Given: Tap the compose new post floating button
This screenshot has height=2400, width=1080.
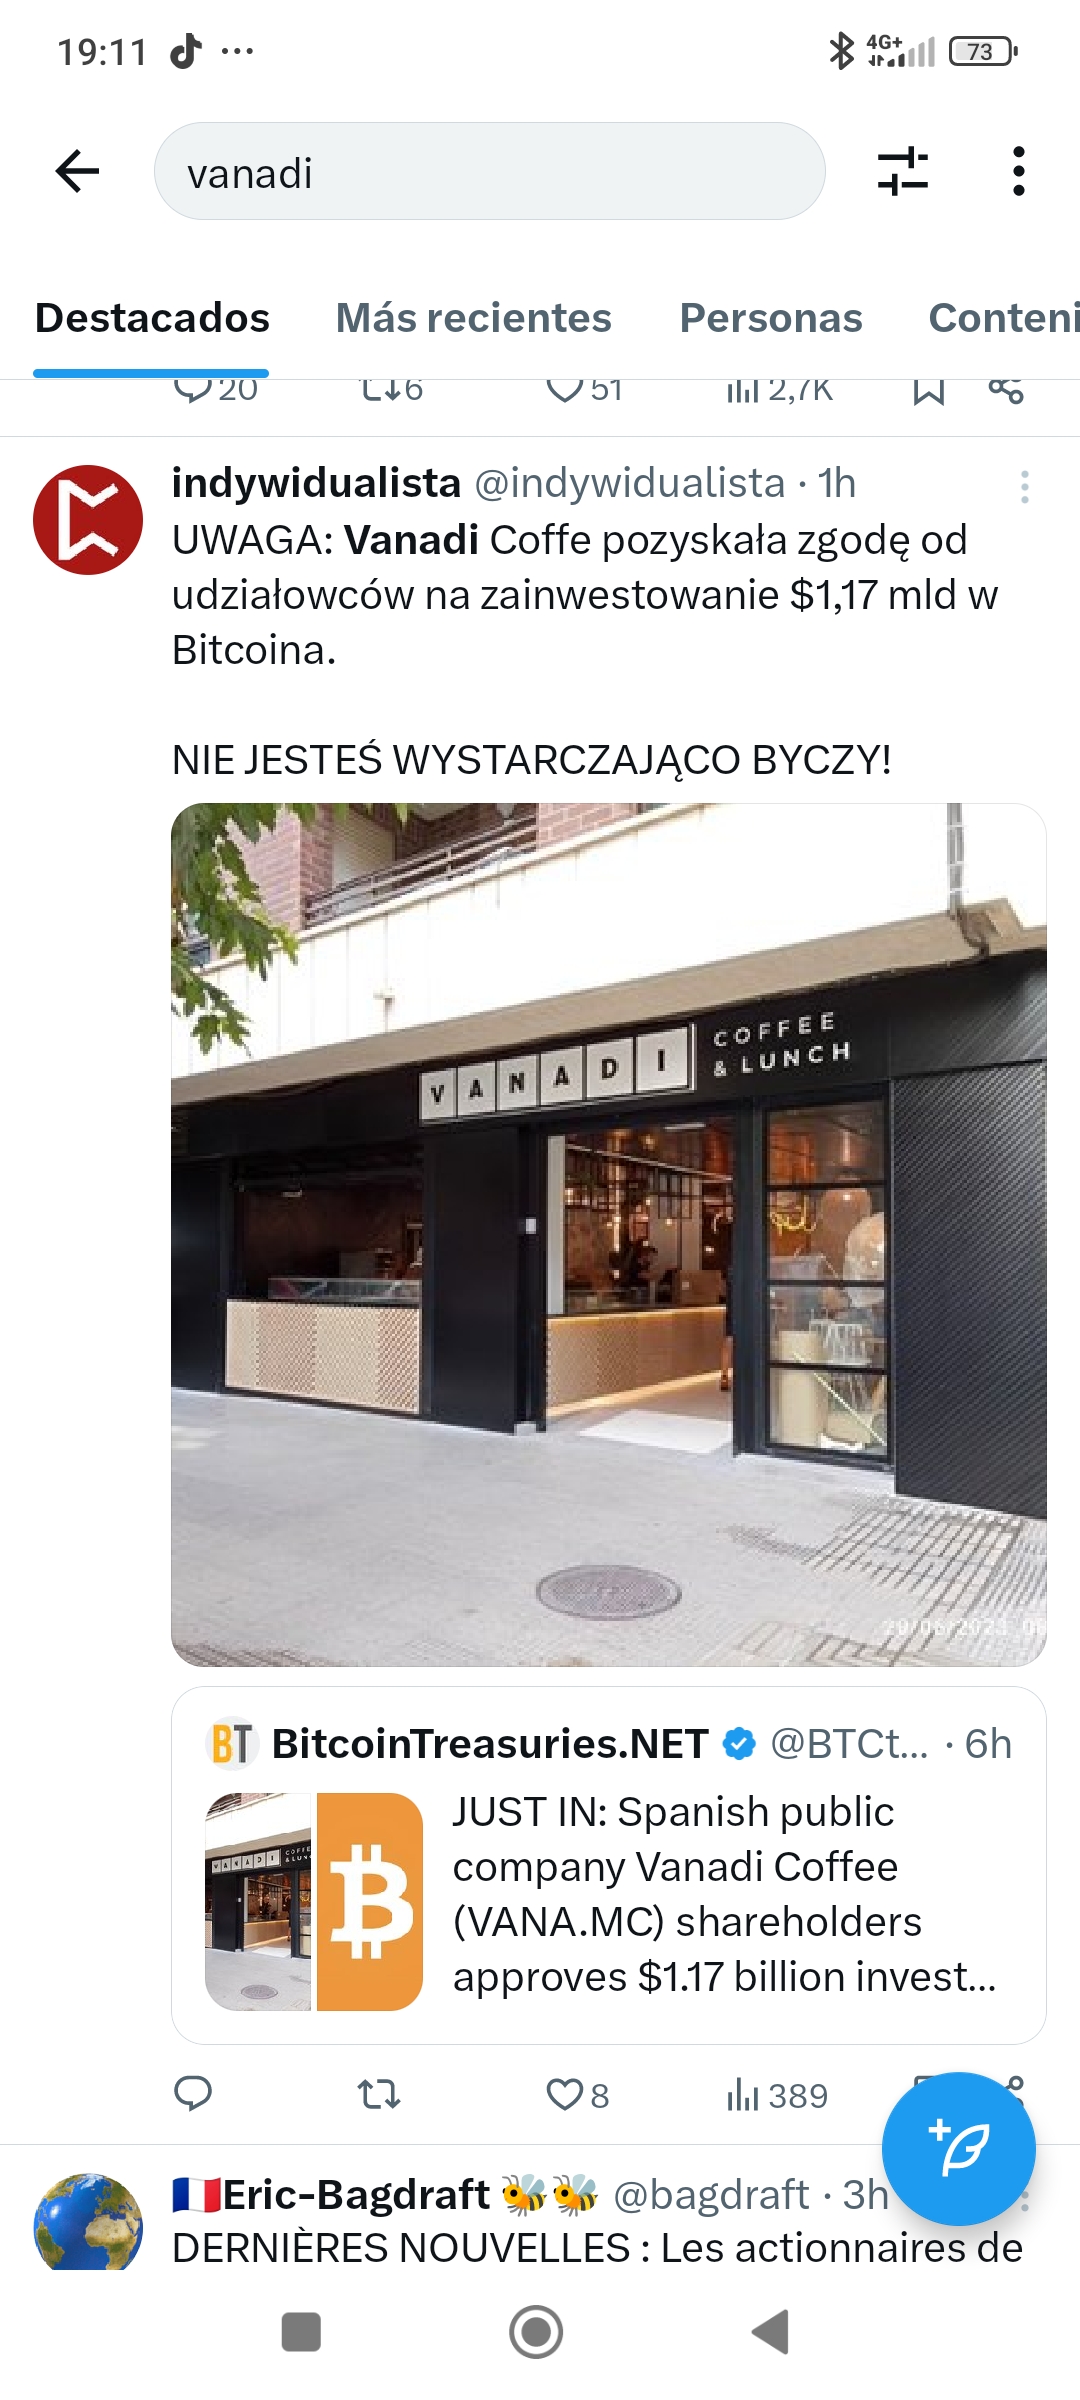Looking at the screenshot, I should tap(958, 2148).
